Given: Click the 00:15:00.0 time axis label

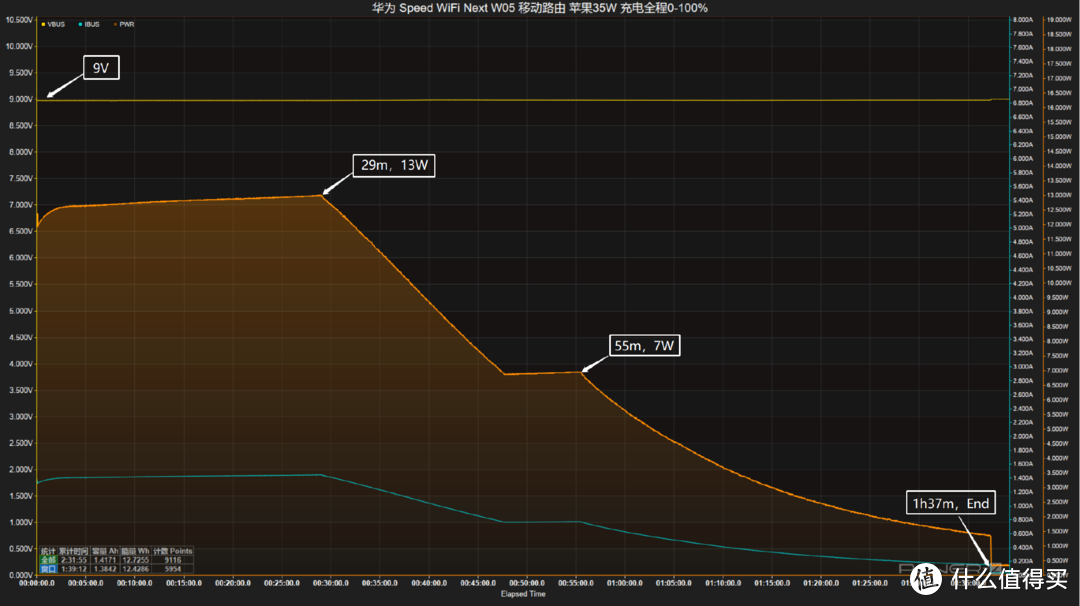Looking at the screenshot, I should (184, 583).
